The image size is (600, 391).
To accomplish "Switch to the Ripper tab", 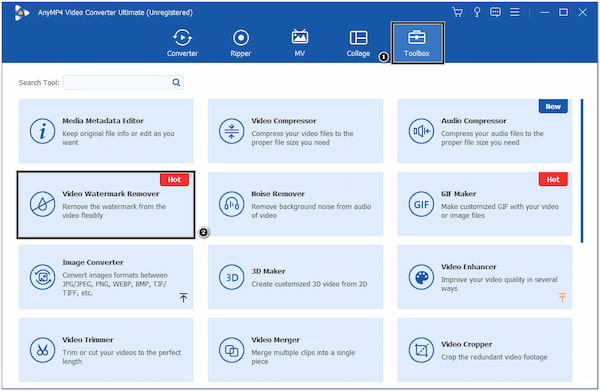I will [x=241, y=43].
